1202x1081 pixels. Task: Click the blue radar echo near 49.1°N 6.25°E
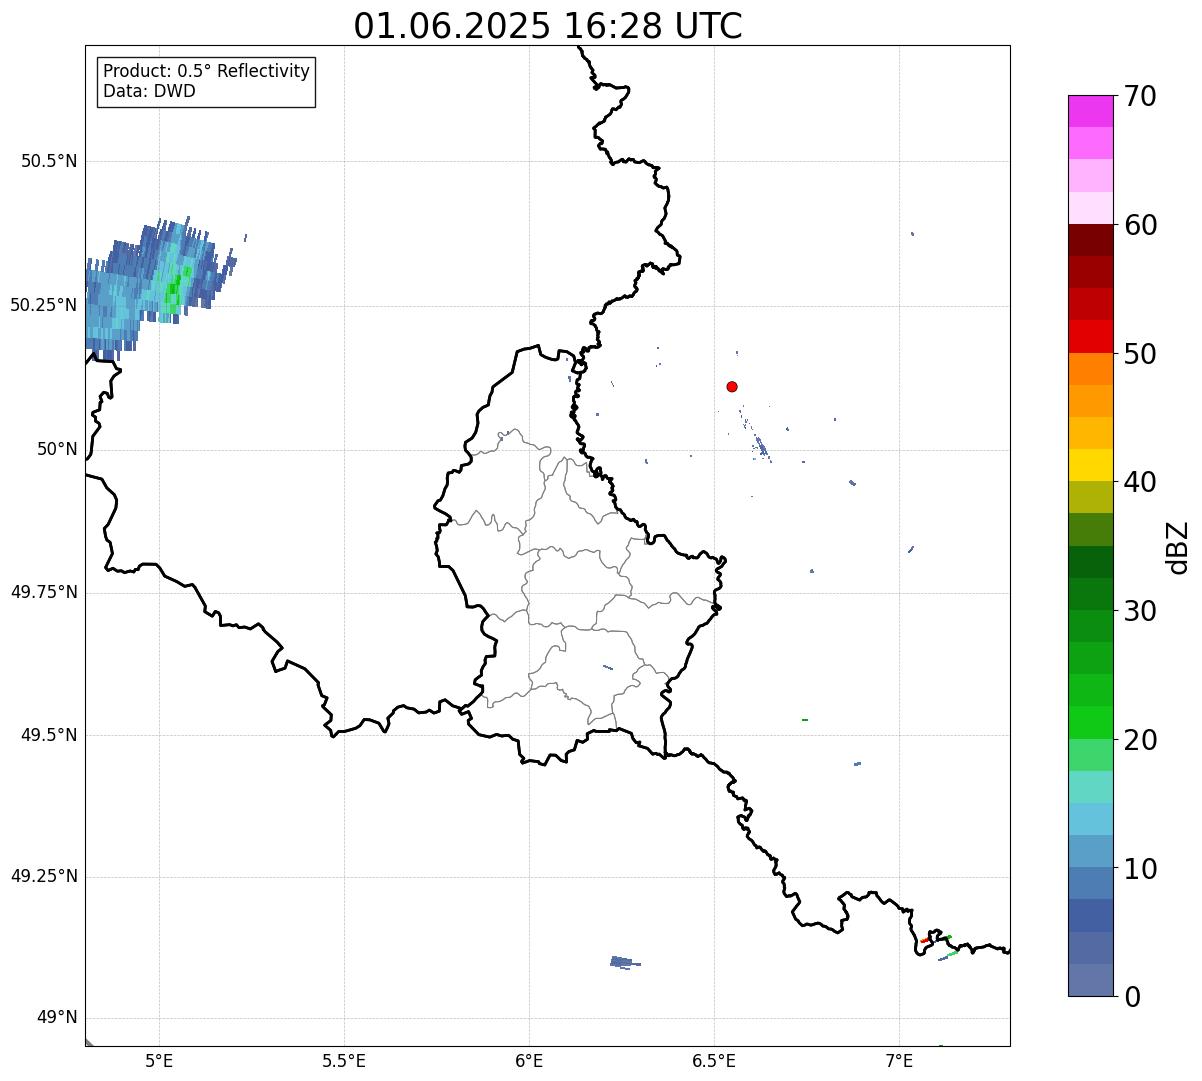(x=625, y=962)
